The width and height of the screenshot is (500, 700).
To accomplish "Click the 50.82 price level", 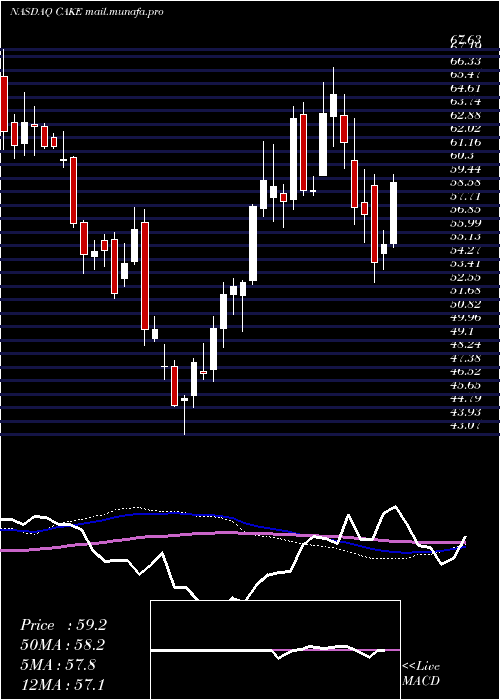I will coord(466,304).
